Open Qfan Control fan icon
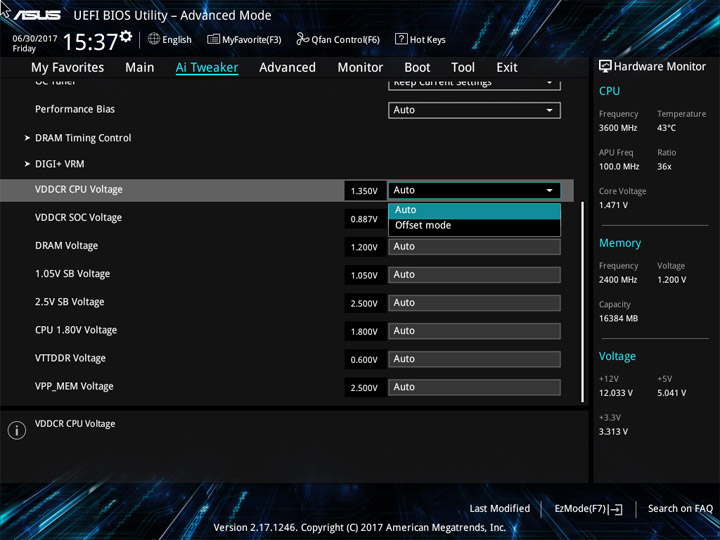This screenshot has height=540, width=720. click(x=302, y=39)
